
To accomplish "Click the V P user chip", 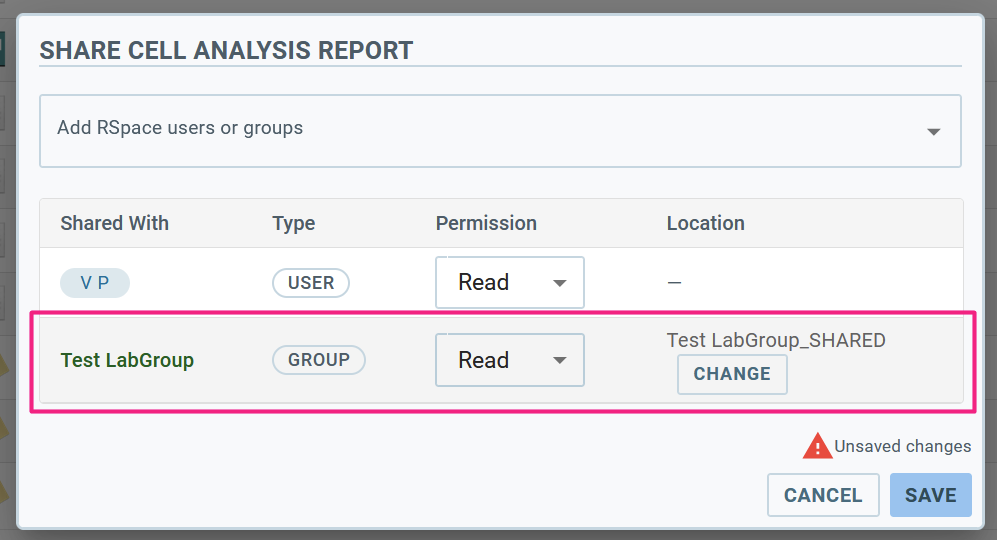I will click(x=95, y=283).
